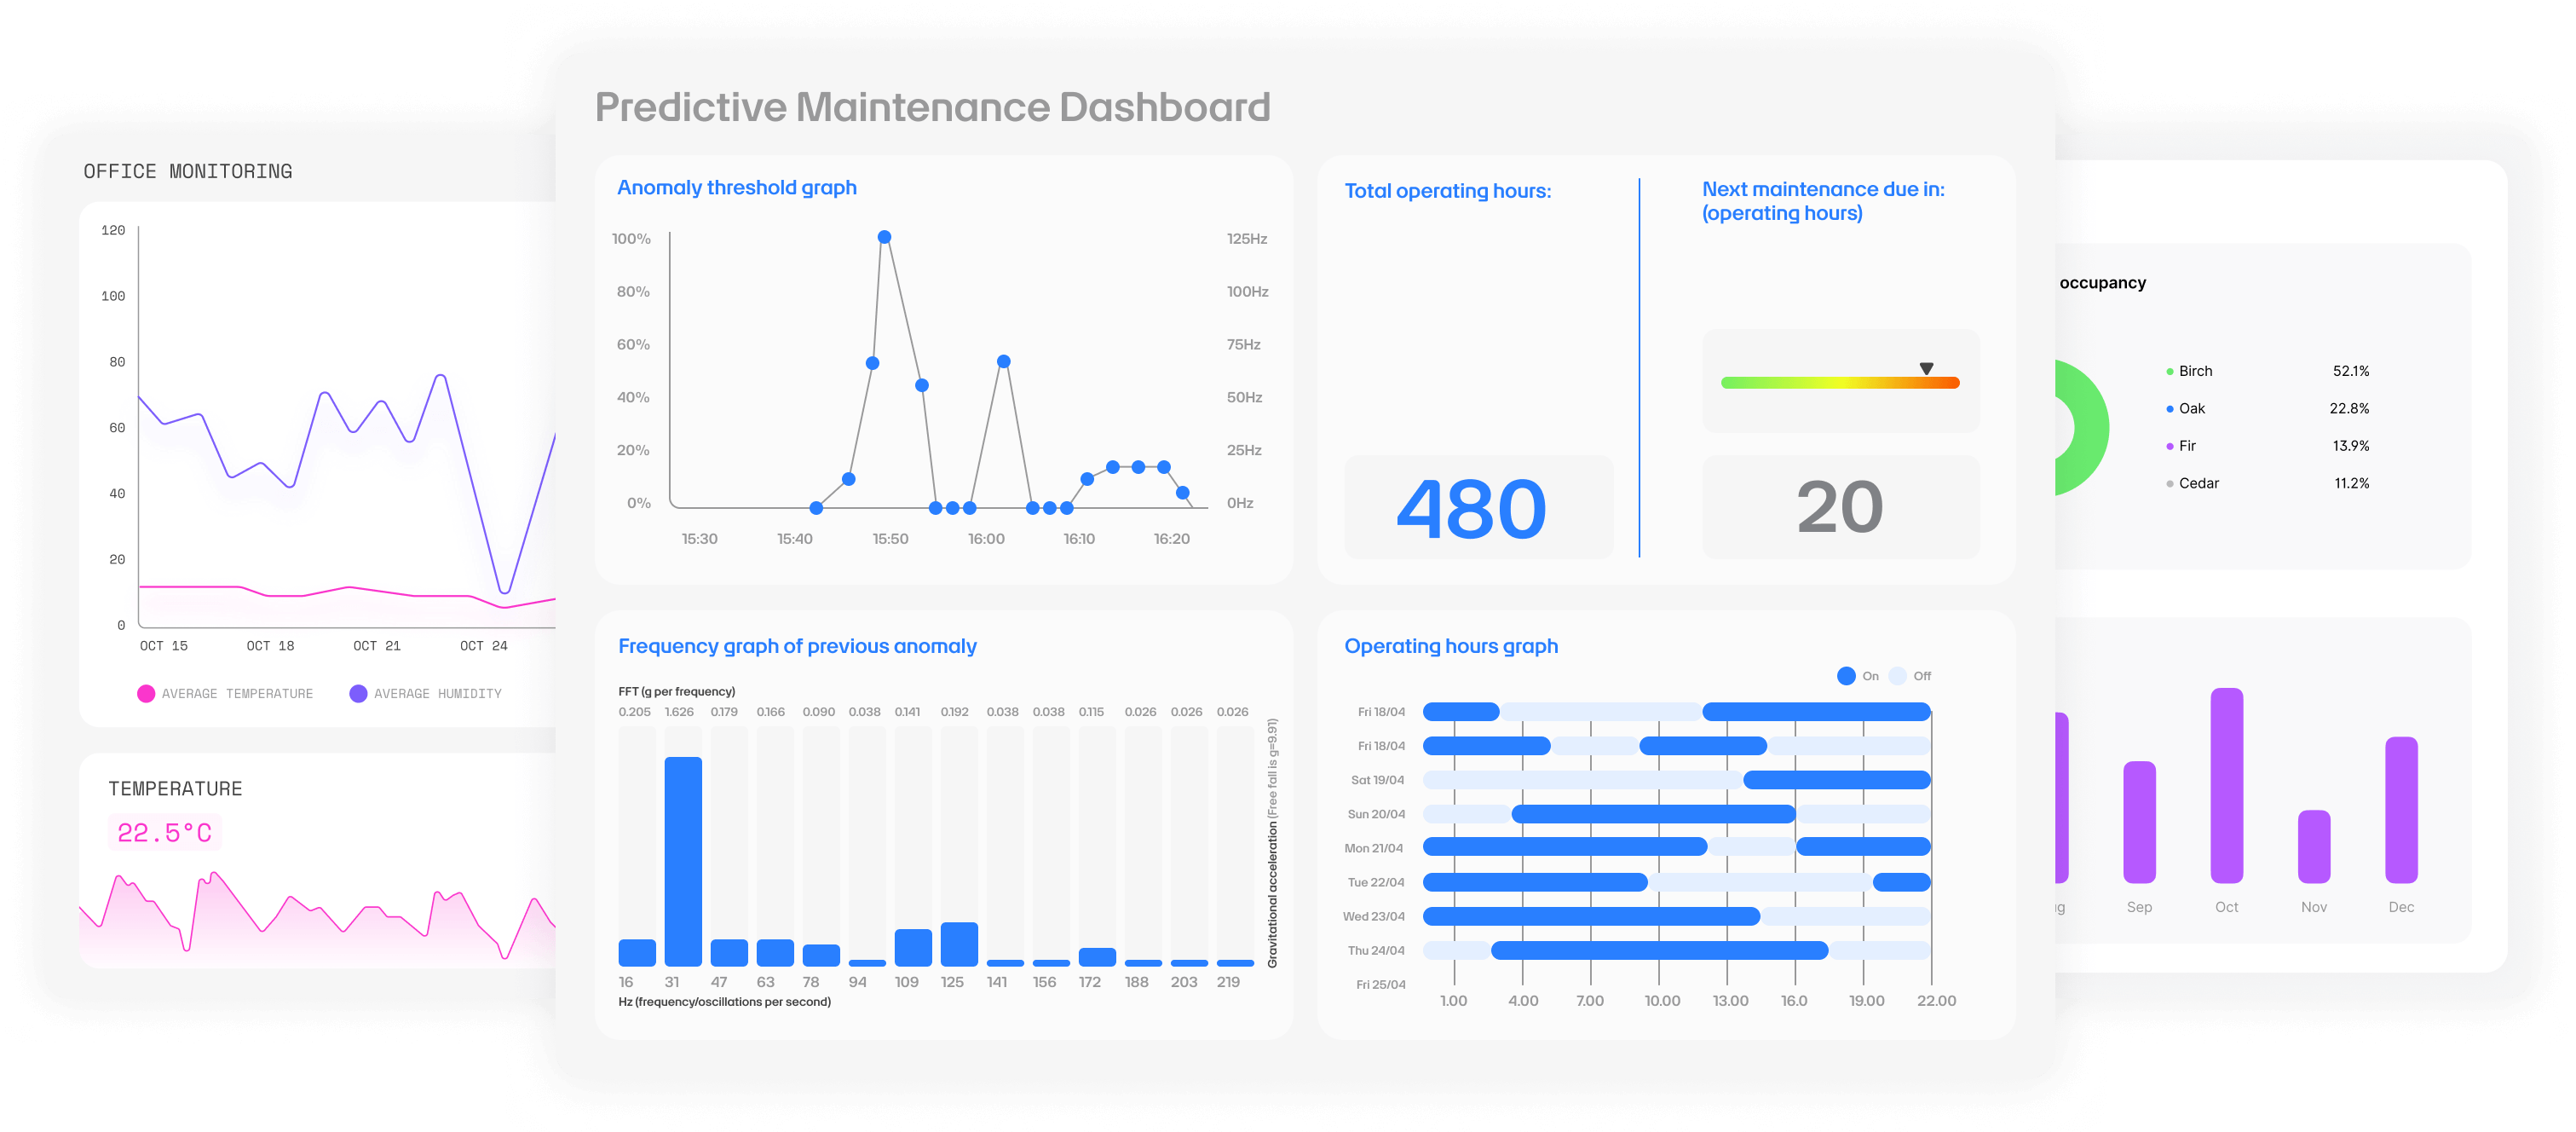Screen dimensions: 2576x1132
Task: Click the 20 hours maintenance due value
Action: coord(1839,507)
